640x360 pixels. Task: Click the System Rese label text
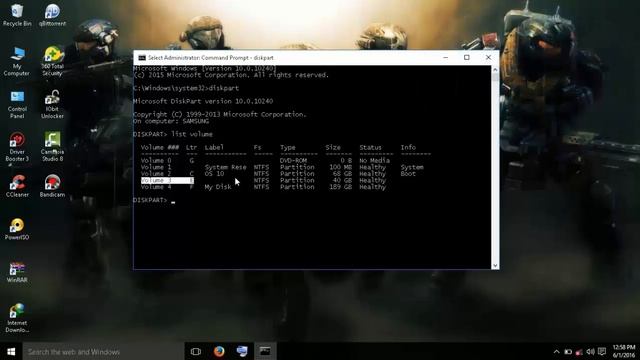225,167
